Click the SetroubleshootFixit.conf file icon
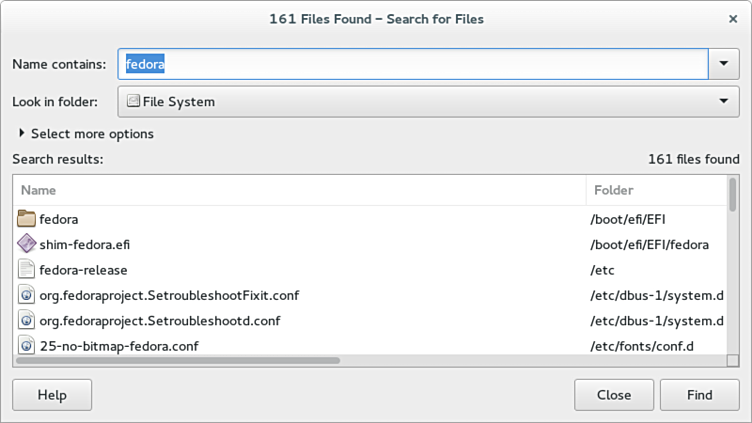Image resolution: width=752 pixels, height=423 pixels. click(x=27, y=296)
